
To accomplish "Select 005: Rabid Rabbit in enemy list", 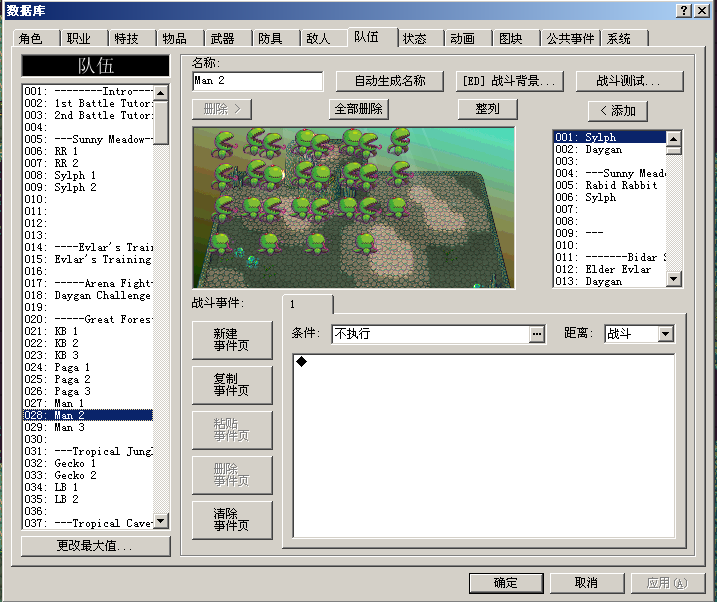I will pyautogui.click(x=610, y=185).
